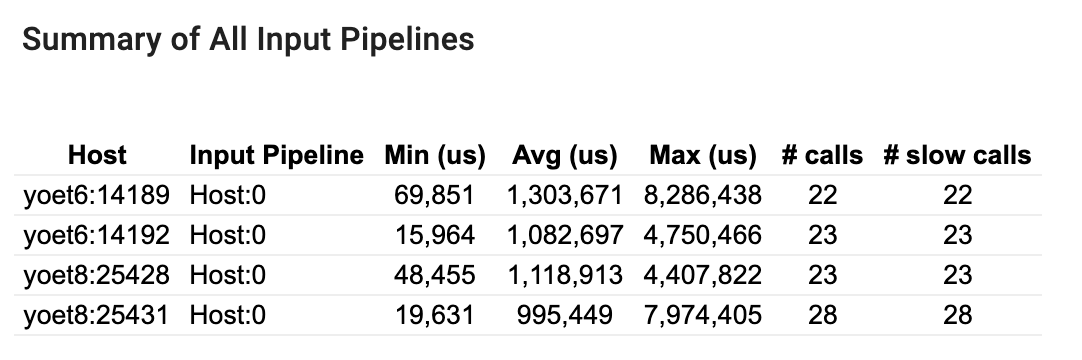The height and width of the screenshot is (360, 1082).
Task: Click the min value 69,851
Action: point(434,196)
